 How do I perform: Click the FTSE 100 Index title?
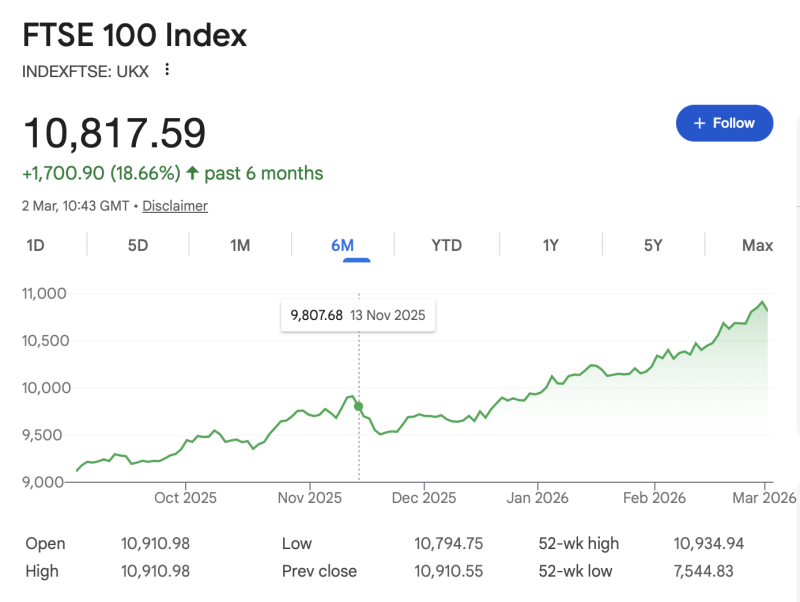coord(134,36)
